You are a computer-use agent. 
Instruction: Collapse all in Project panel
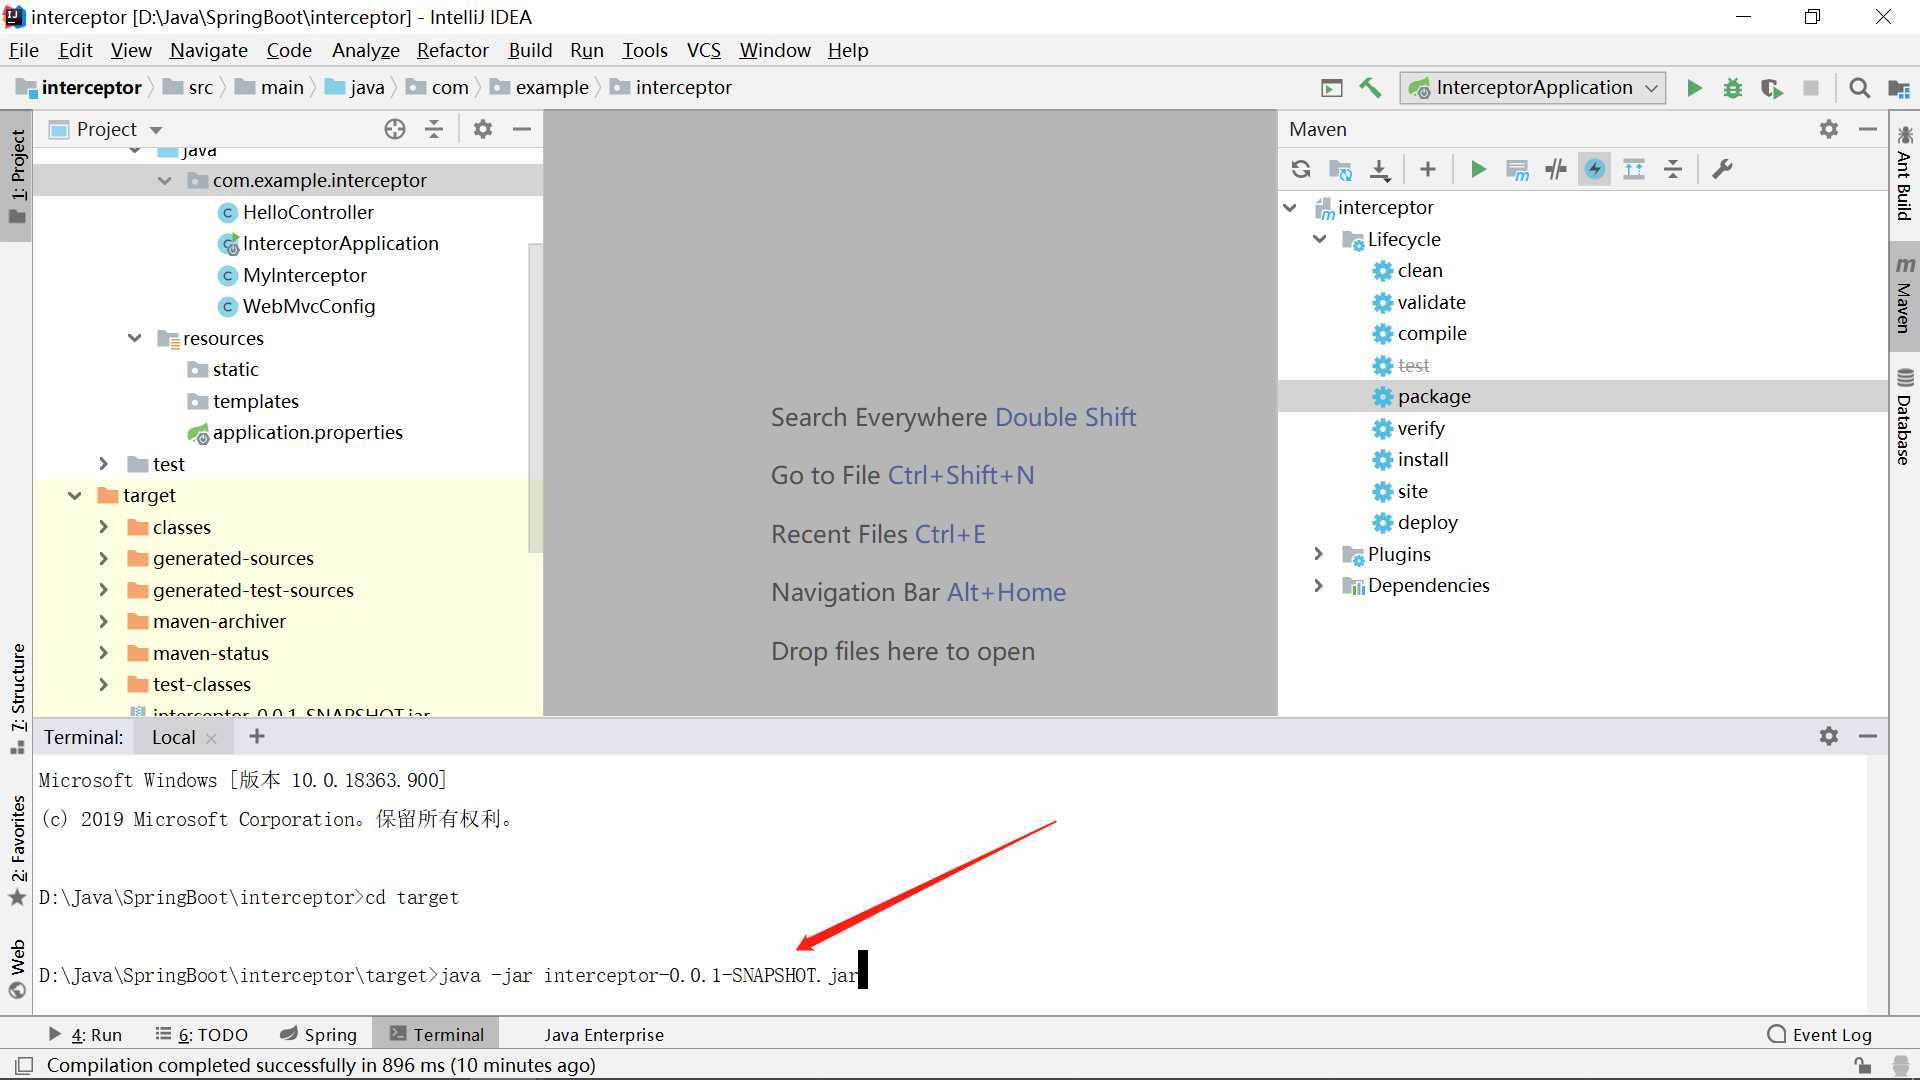434,129
